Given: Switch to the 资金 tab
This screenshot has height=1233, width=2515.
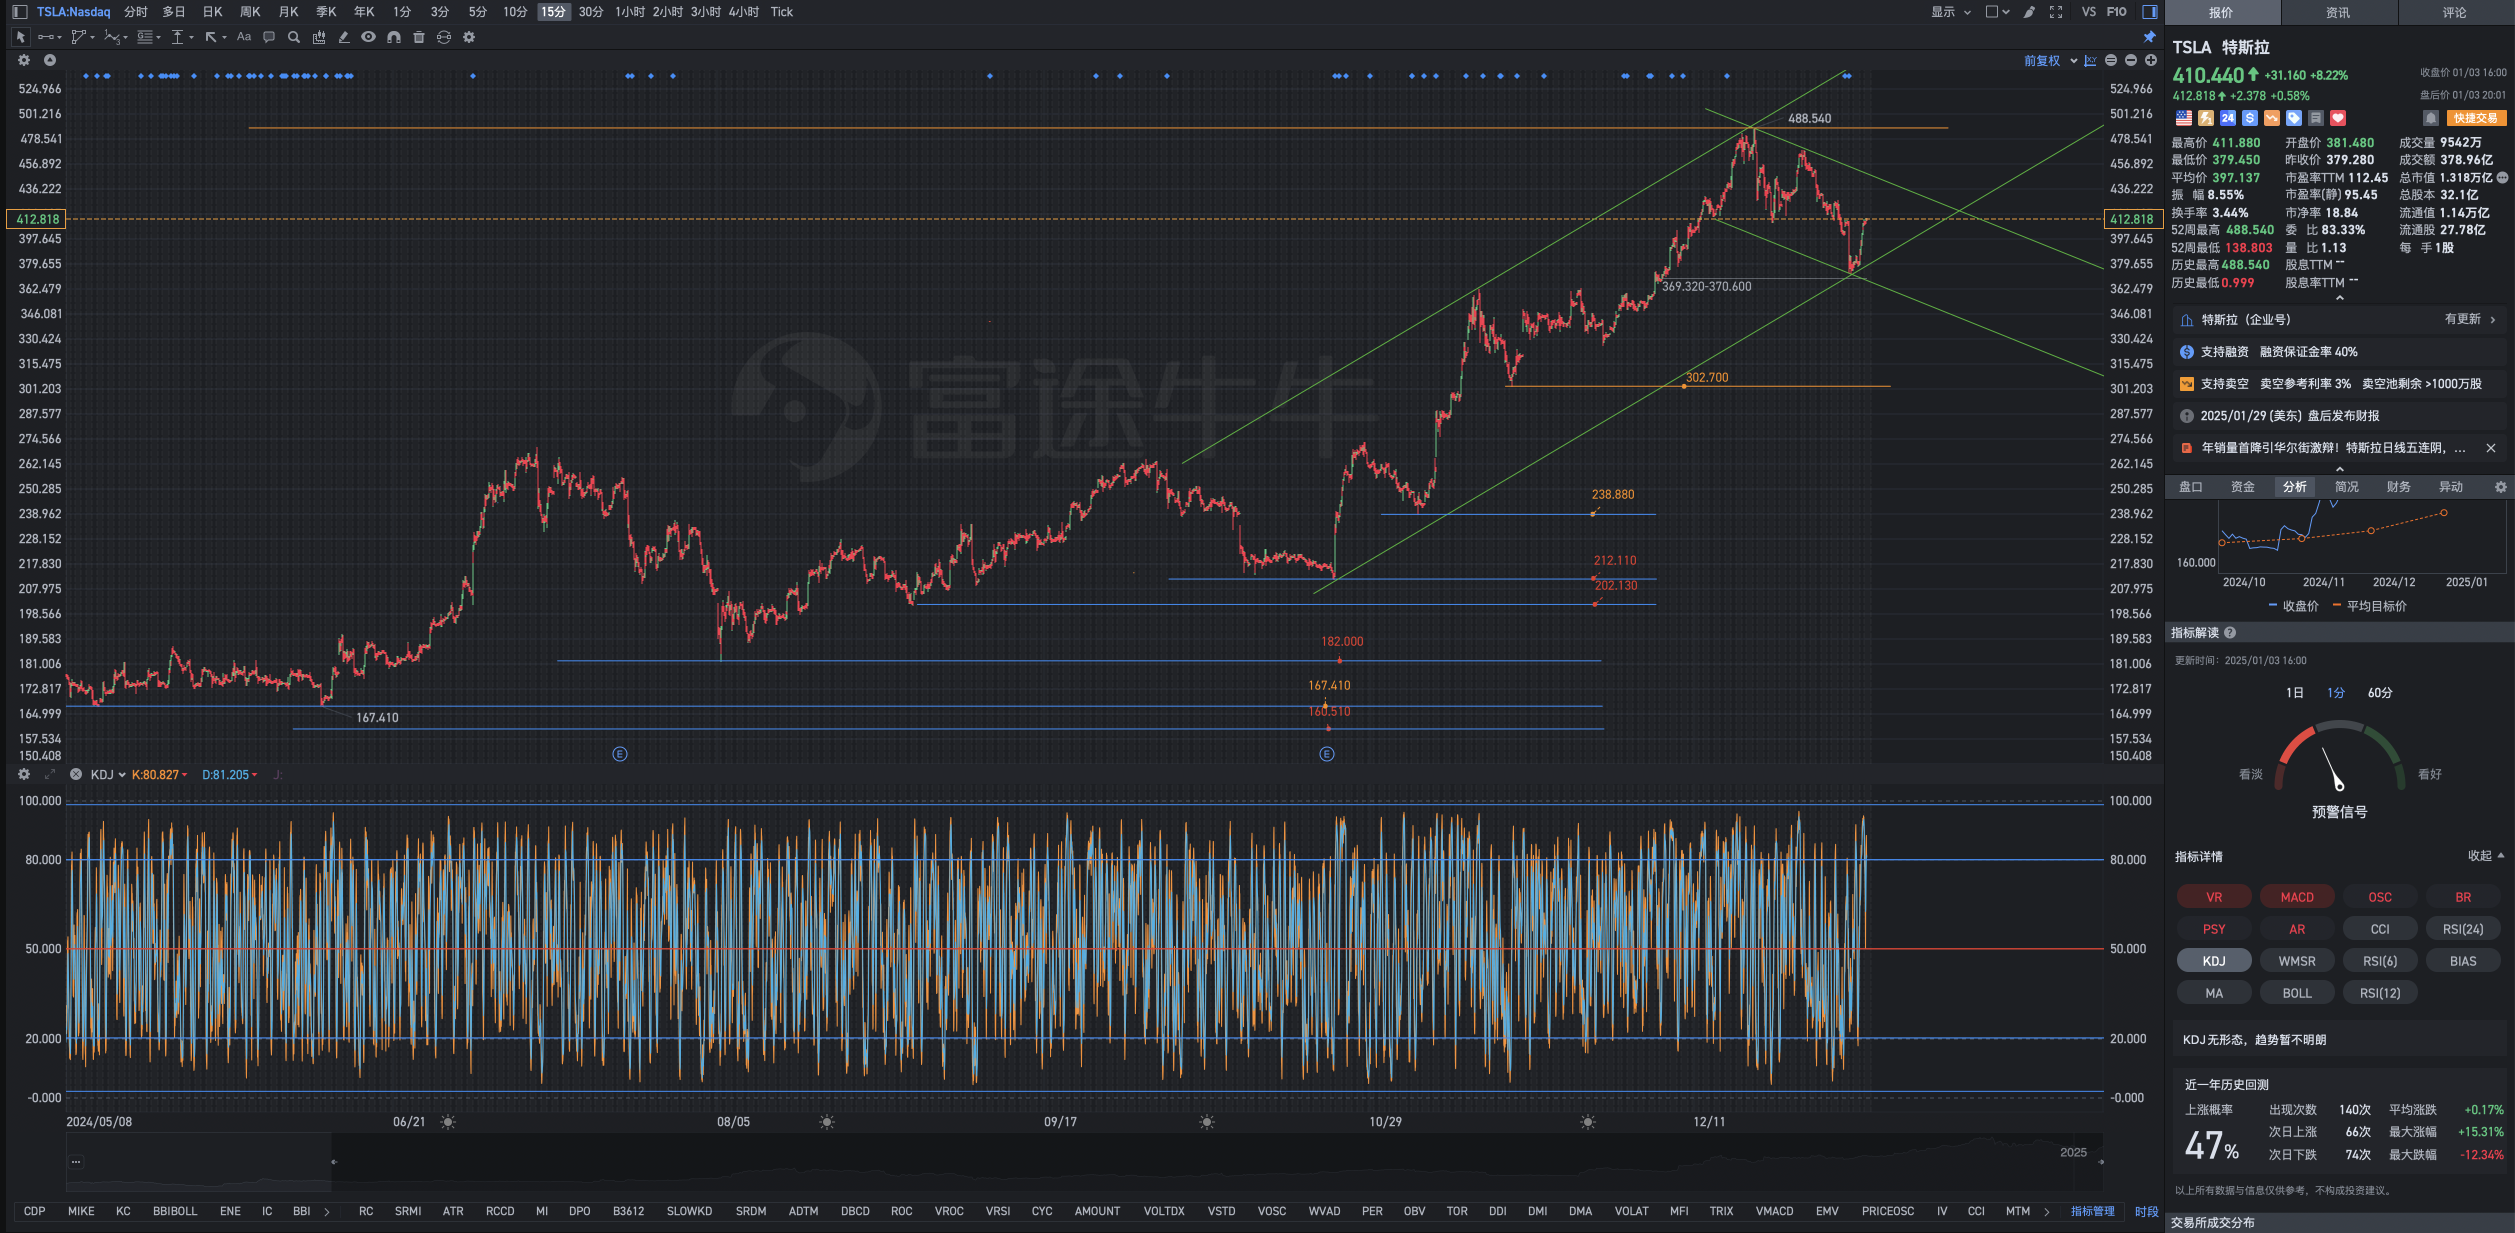Looking at the screenshot, I should (x=2243, y=487).
